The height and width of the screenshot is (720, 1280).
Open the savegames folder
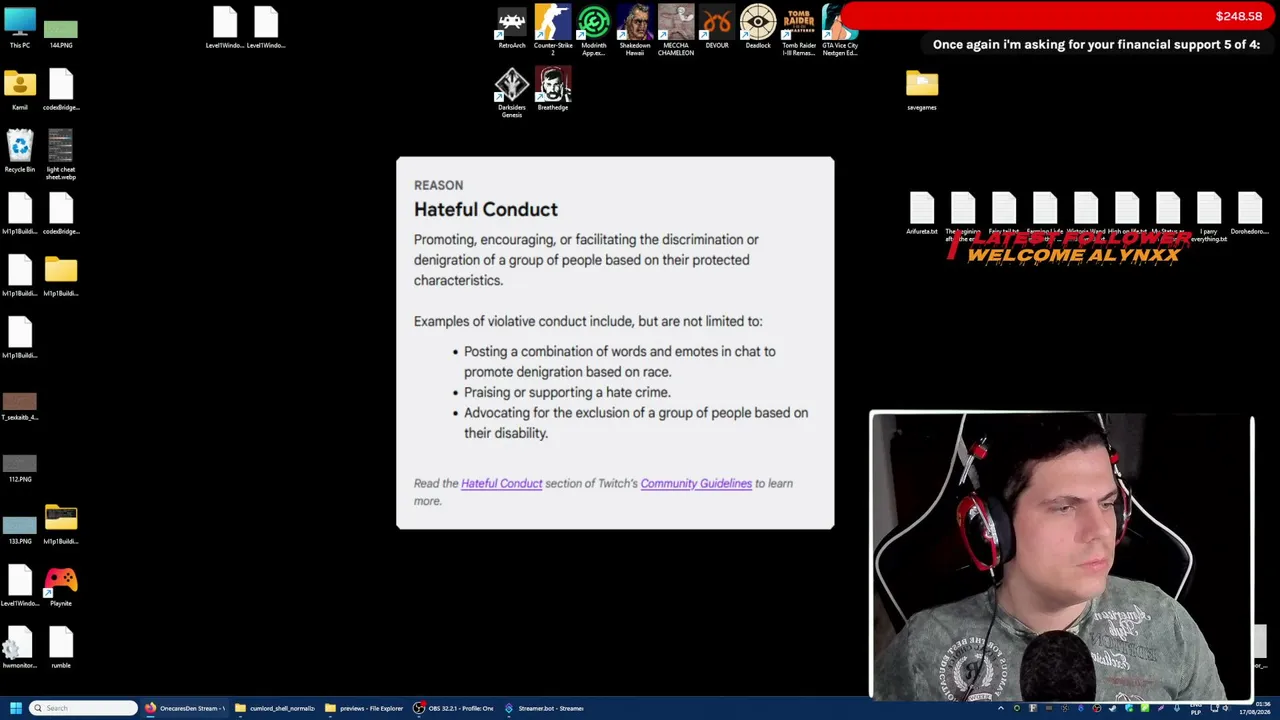tap(922, 89)
